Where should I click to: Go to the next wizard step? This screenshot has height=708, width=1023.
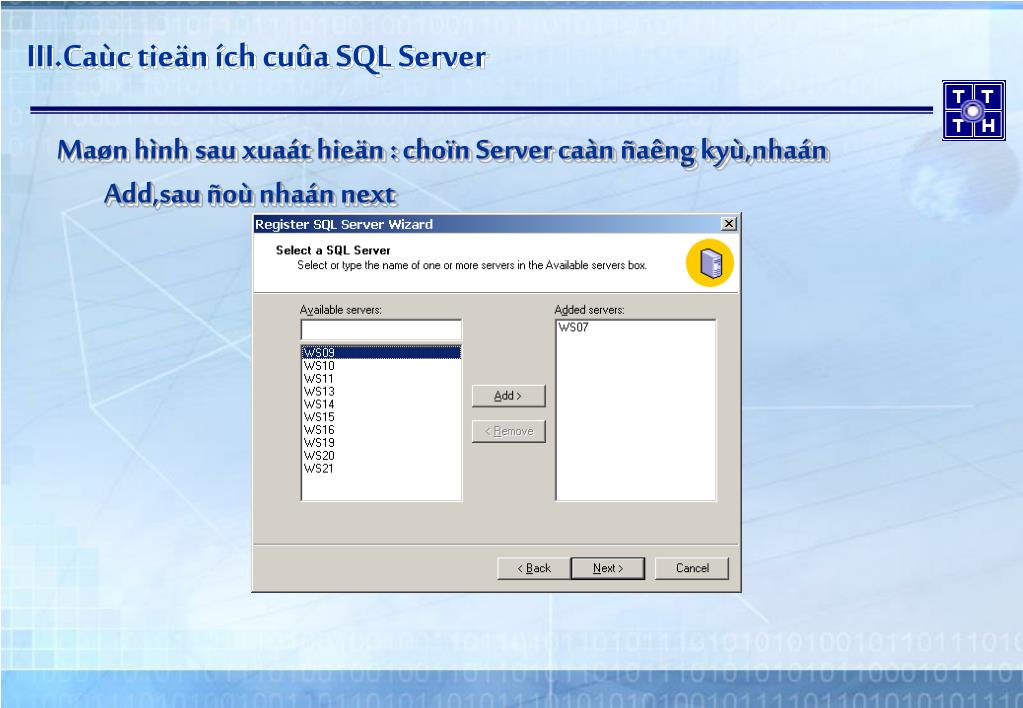pyautogui.click(x=607, y=568)
